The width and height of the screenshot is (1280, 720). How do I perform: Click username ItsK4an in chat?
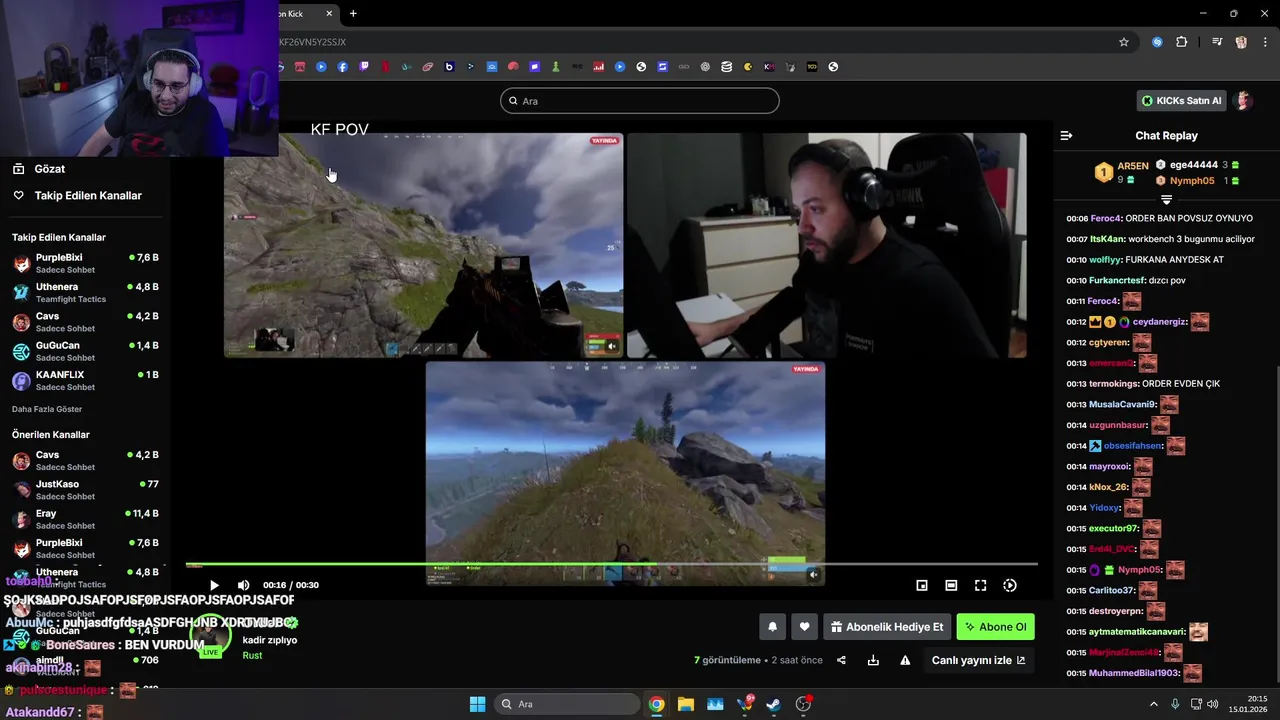pyautogui.click(x=1107, y=239)
